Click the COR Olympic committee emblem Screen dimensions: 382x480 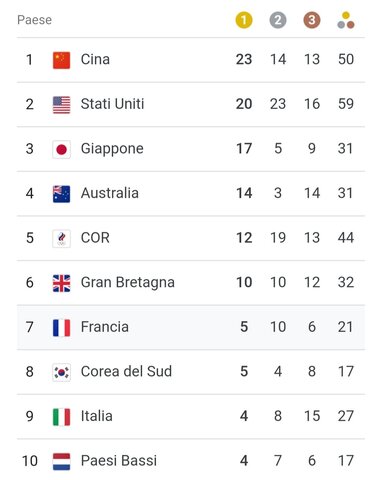coord(62,238)
